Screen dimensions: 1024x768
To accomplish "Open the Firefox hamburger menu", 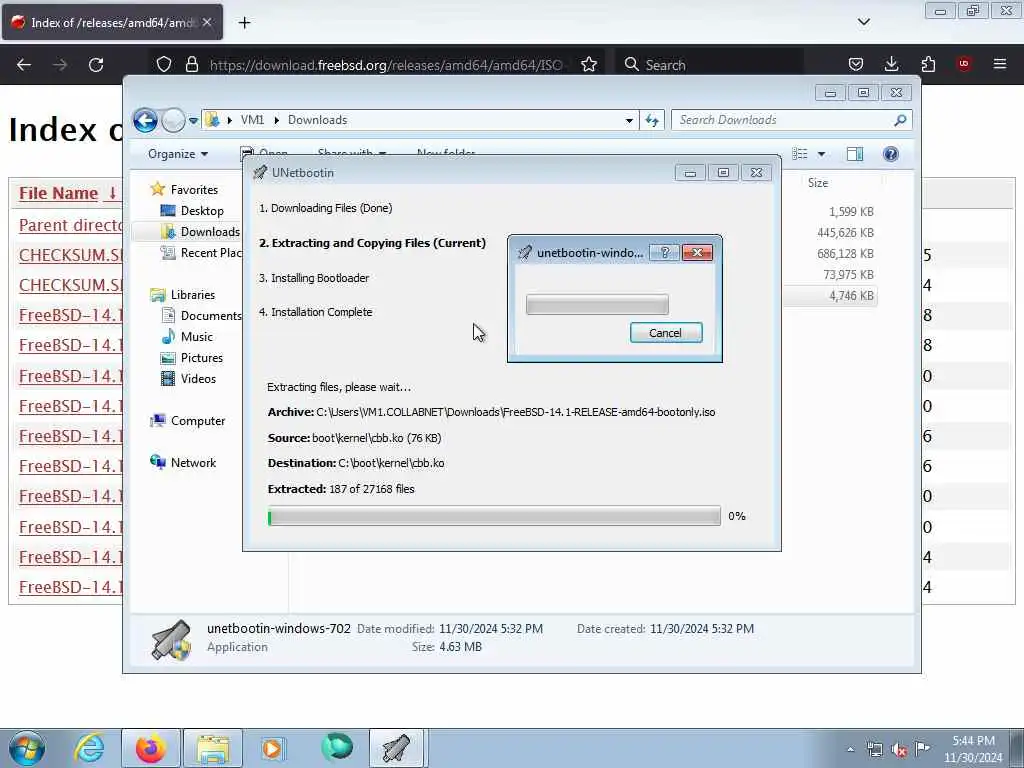I will [x=1000, y=64].
